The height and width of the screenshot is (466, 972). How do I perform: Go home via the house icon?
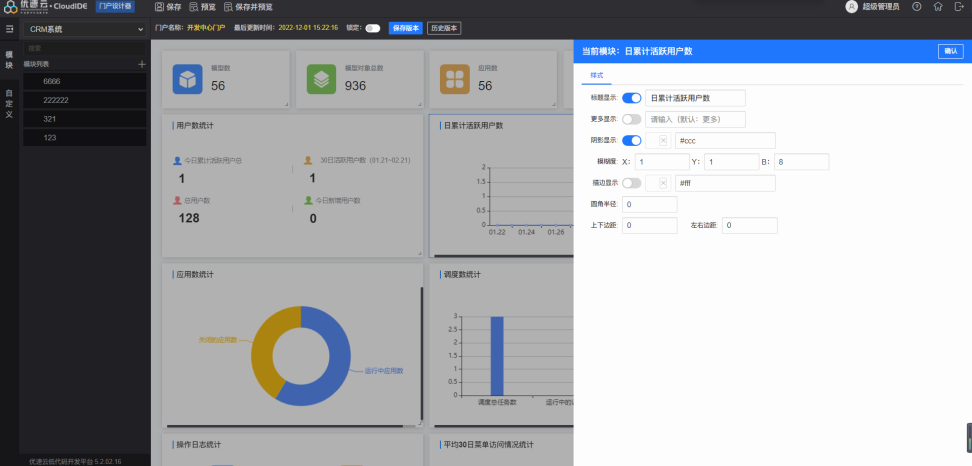tap(938, 7)
